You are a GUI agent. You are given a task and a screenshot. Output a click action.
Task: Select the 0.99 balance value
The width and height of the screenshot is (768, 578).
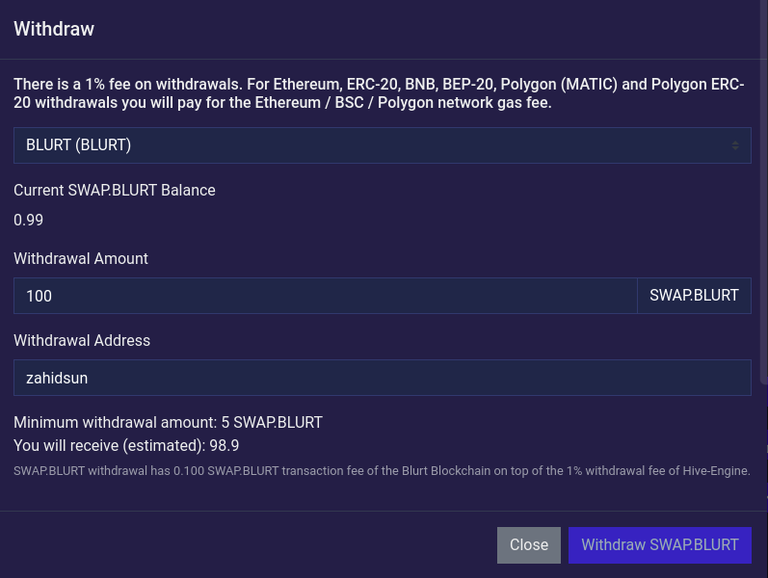click(28, 220)
